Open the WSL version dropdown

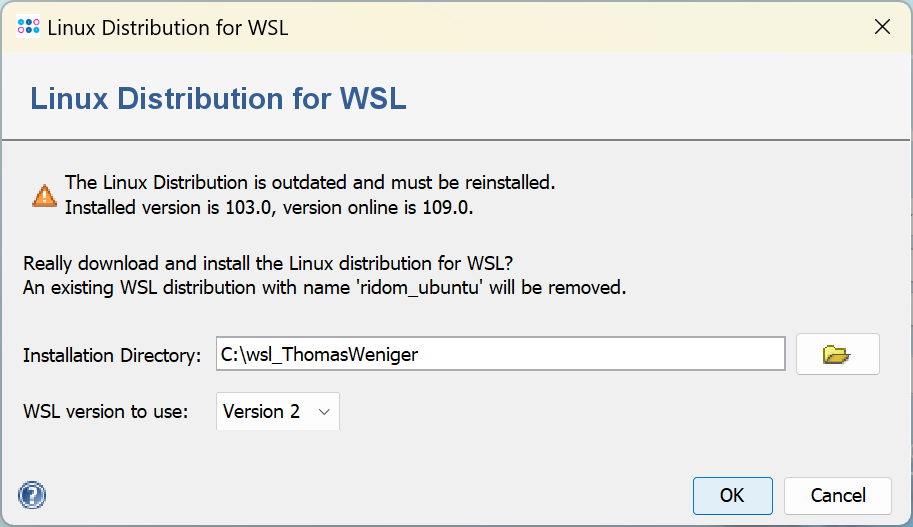click(278, 411)
